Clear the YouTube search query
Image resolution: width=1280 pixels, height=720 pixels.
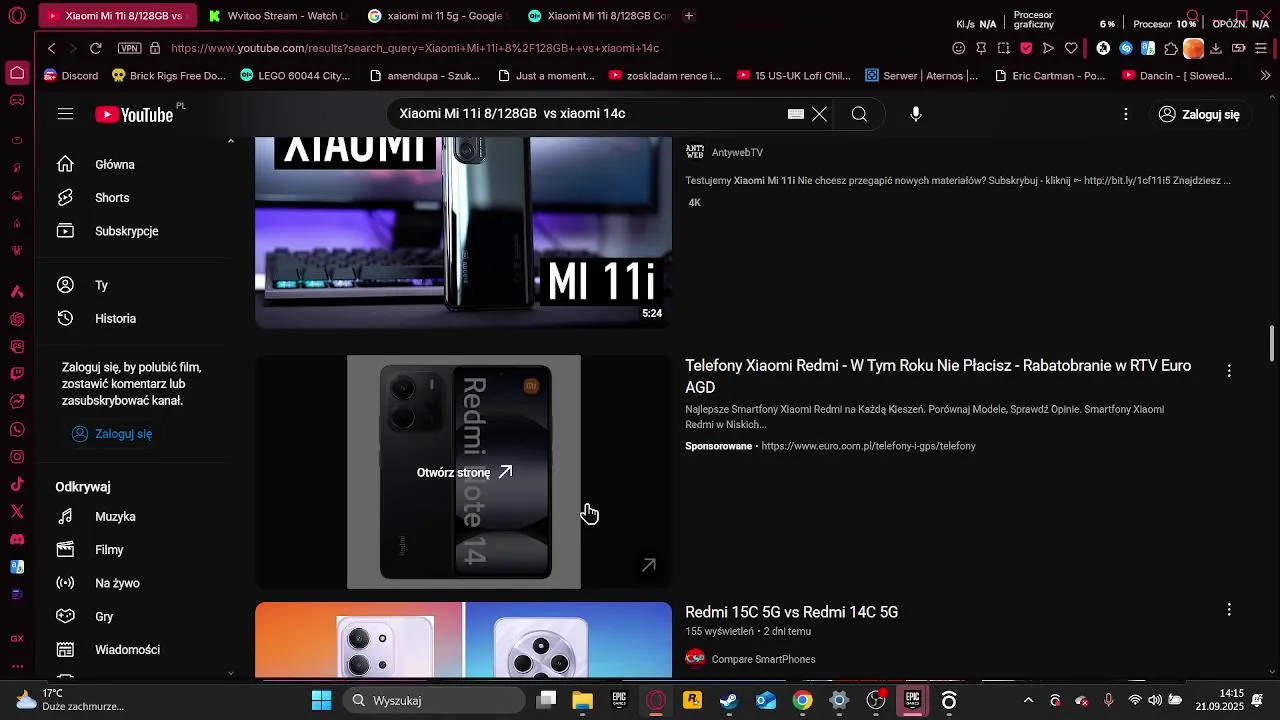[x=819, y=114]
